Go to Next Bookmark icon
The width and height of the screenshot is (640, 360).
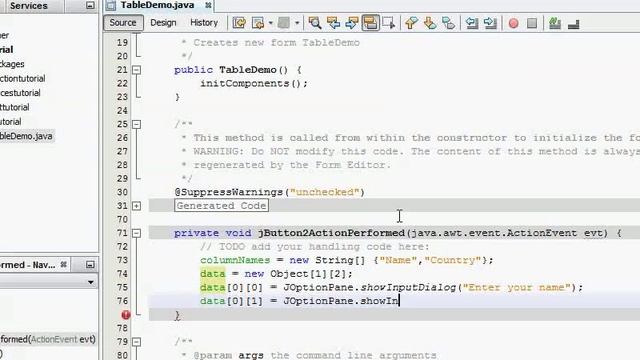pyautogui.click(x=430, y=23)
